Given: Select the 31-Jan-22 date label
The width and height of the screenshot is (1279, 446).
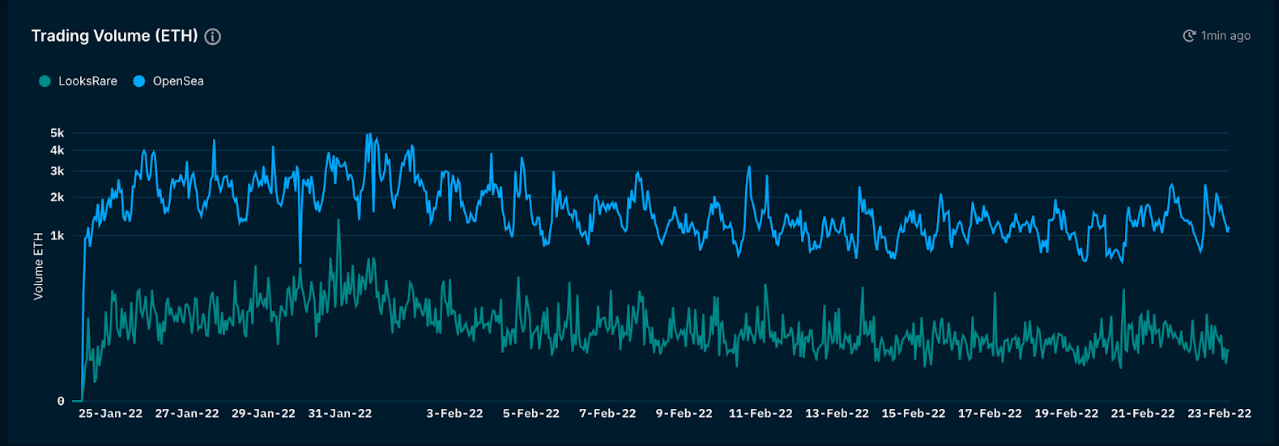Looking at the screenshot, I should tap(340, 413).
